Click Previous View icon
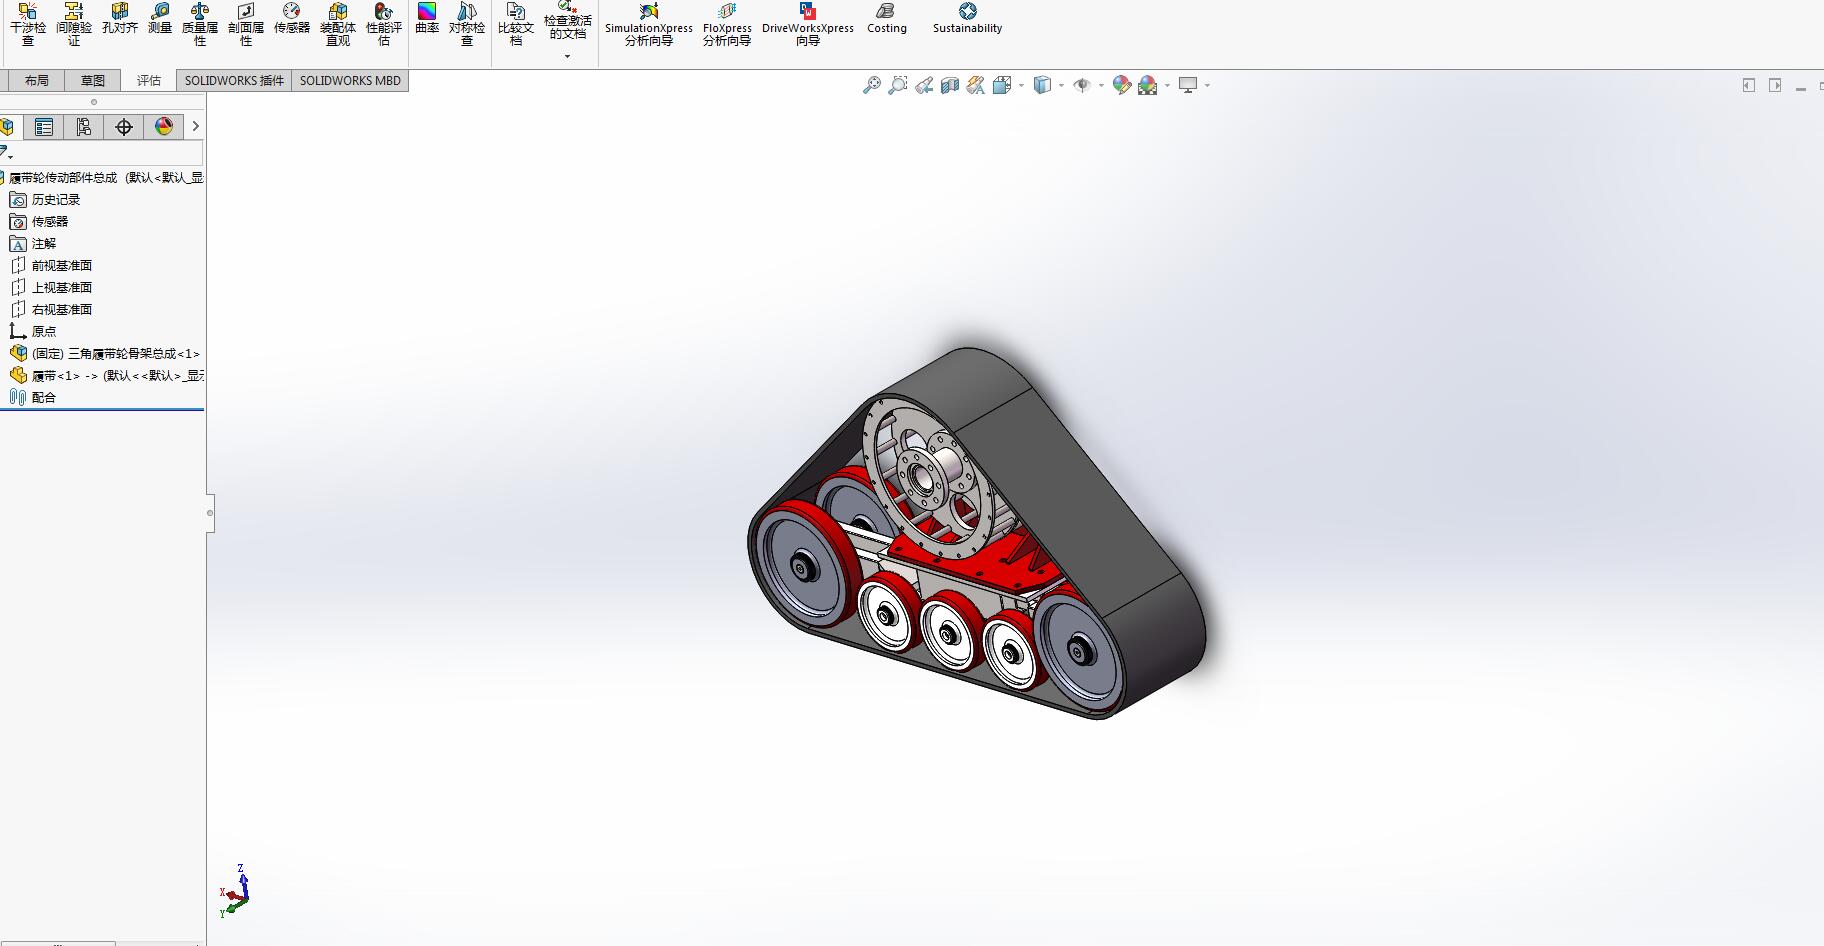 [x=924, y=86]
